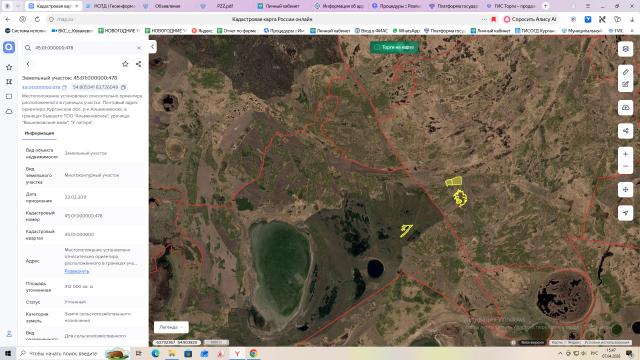This screenshot has width=640, height=360.
Task: Add the parcel to favorites with star
Action: 125,64
